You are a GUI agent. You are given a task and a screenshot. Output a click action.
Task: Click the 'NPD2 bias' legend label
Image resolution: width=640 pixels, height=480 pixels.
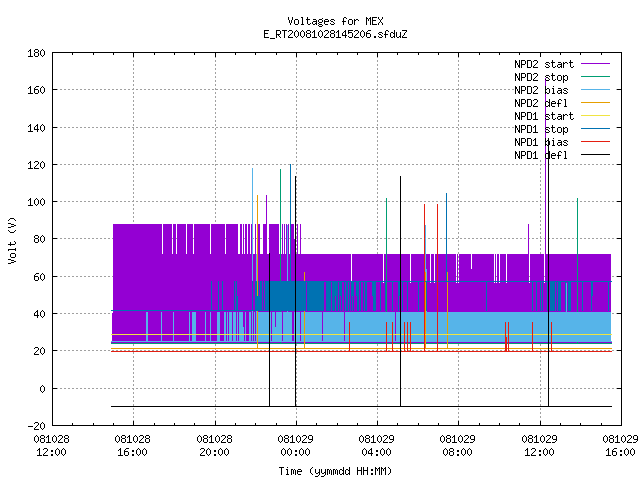point(541,90)
